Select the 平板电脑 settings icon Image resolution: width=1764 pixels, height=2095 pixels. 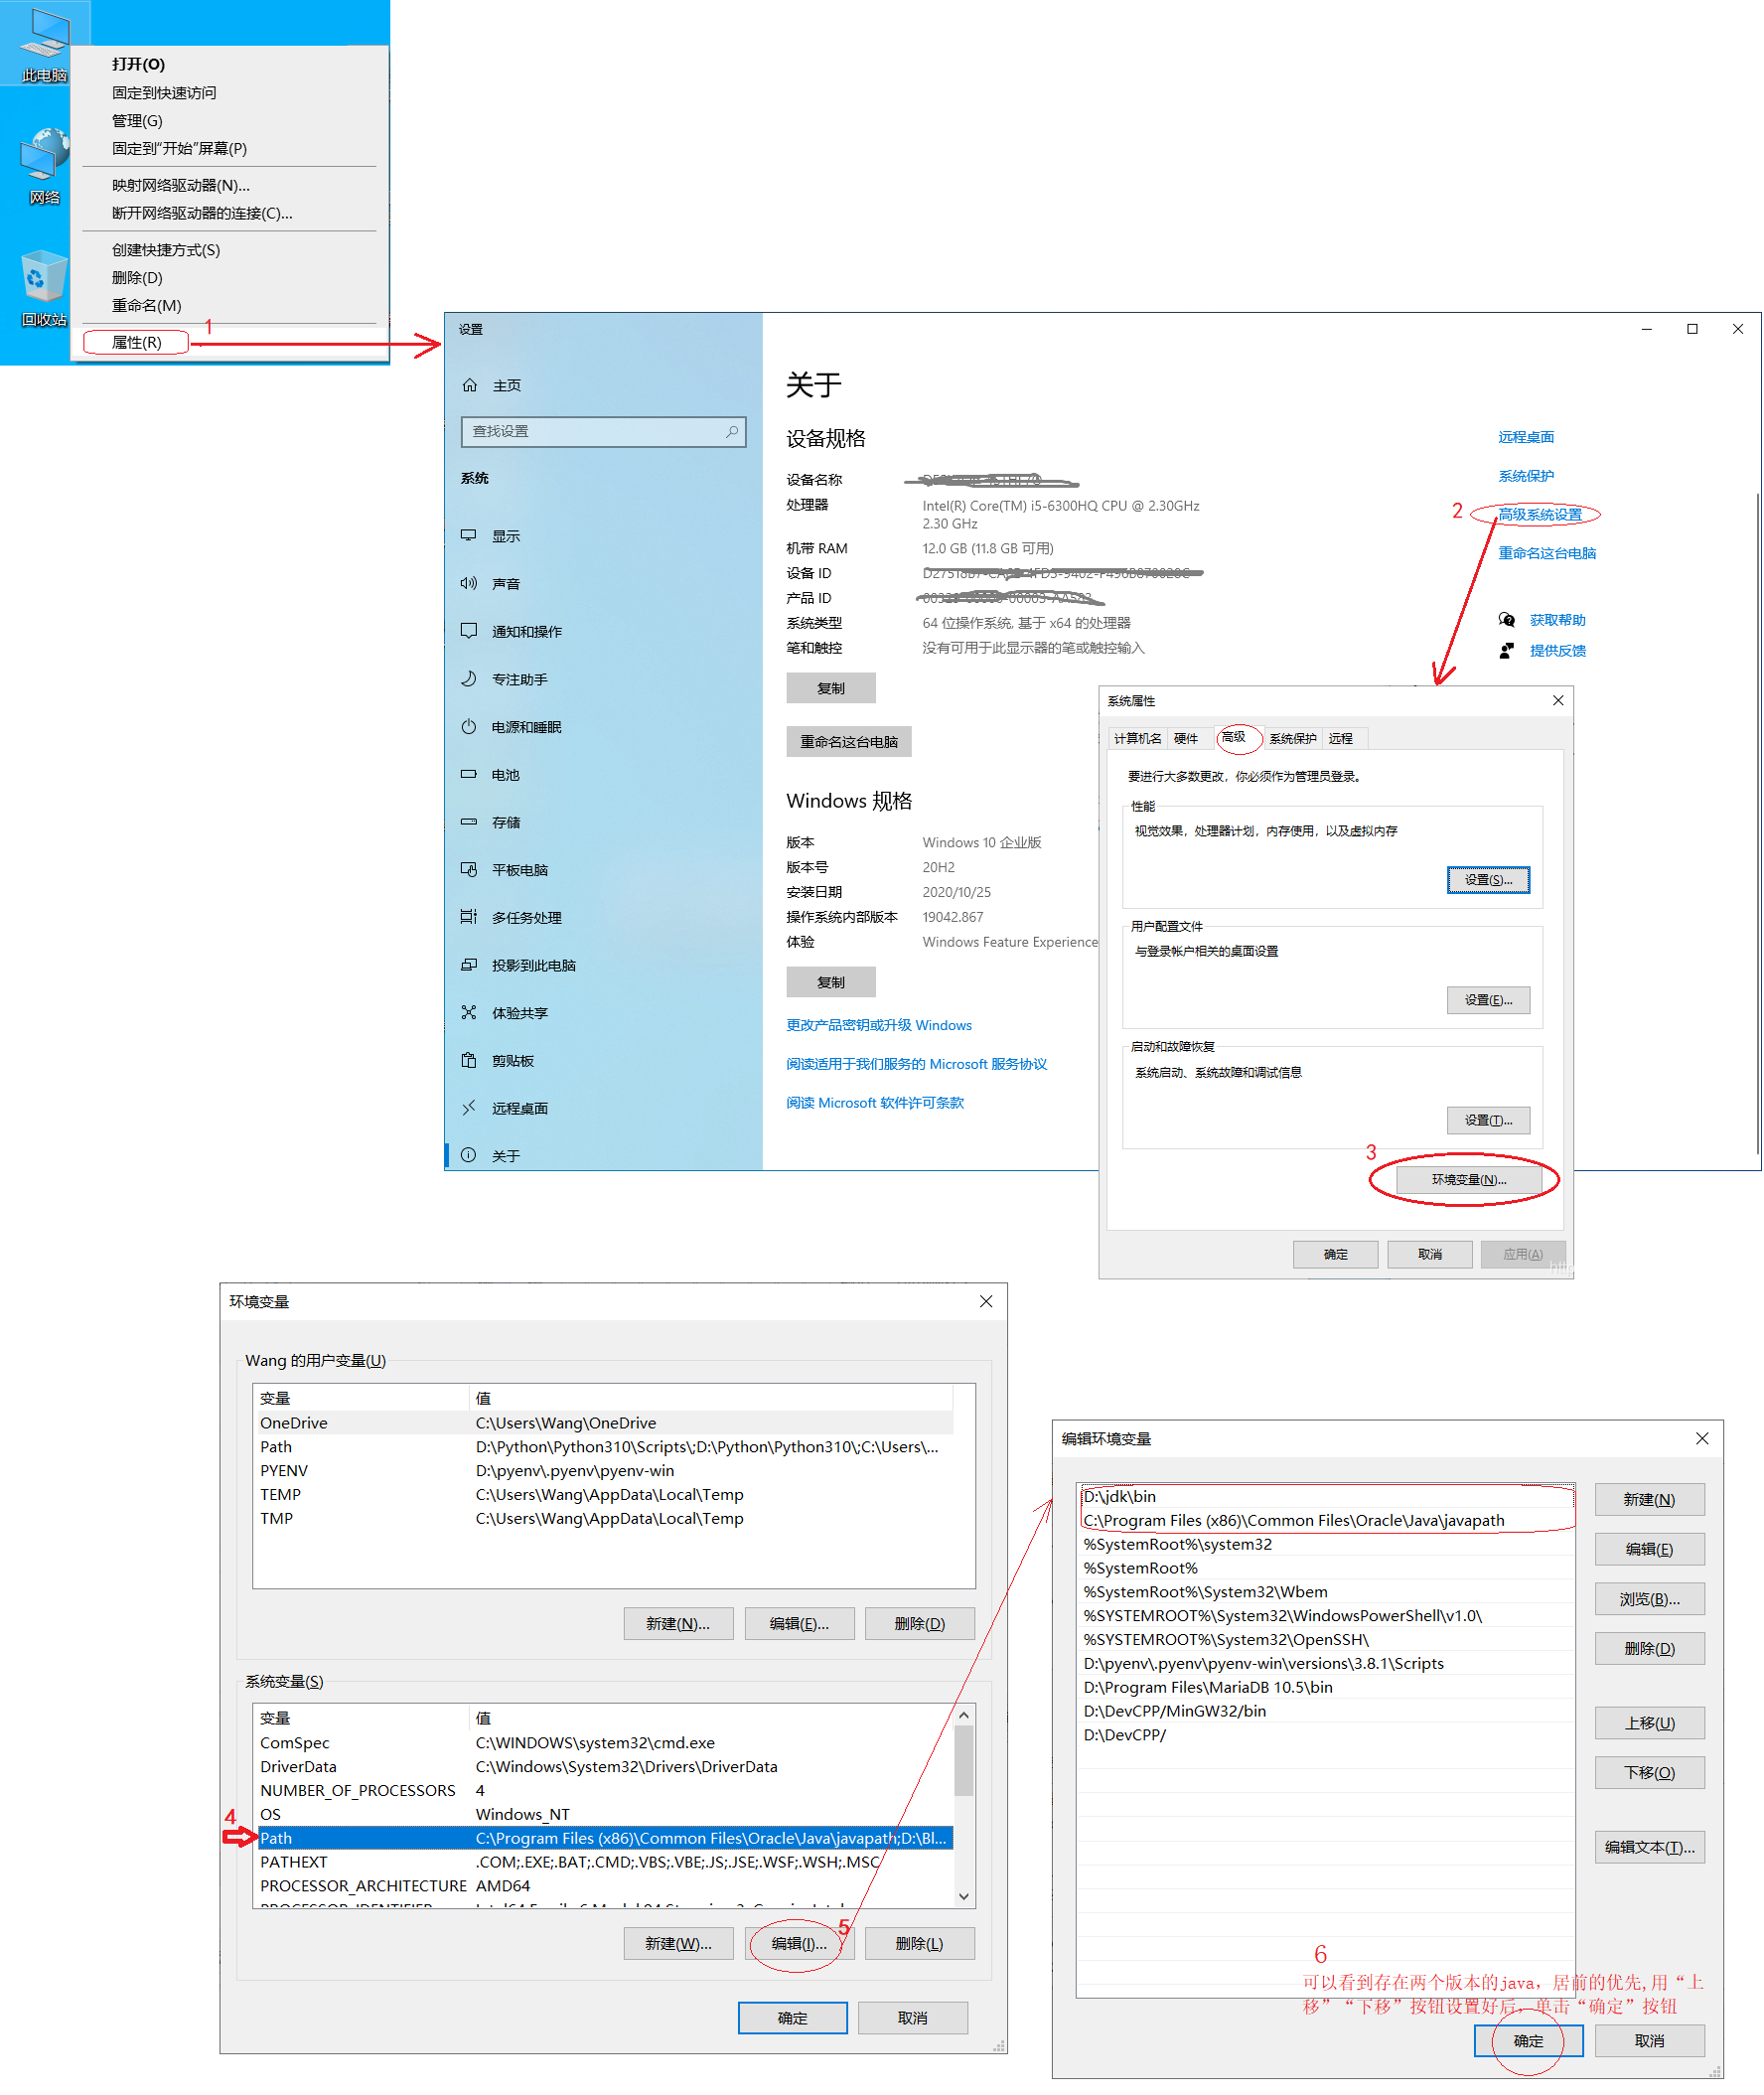coord(520,869)
